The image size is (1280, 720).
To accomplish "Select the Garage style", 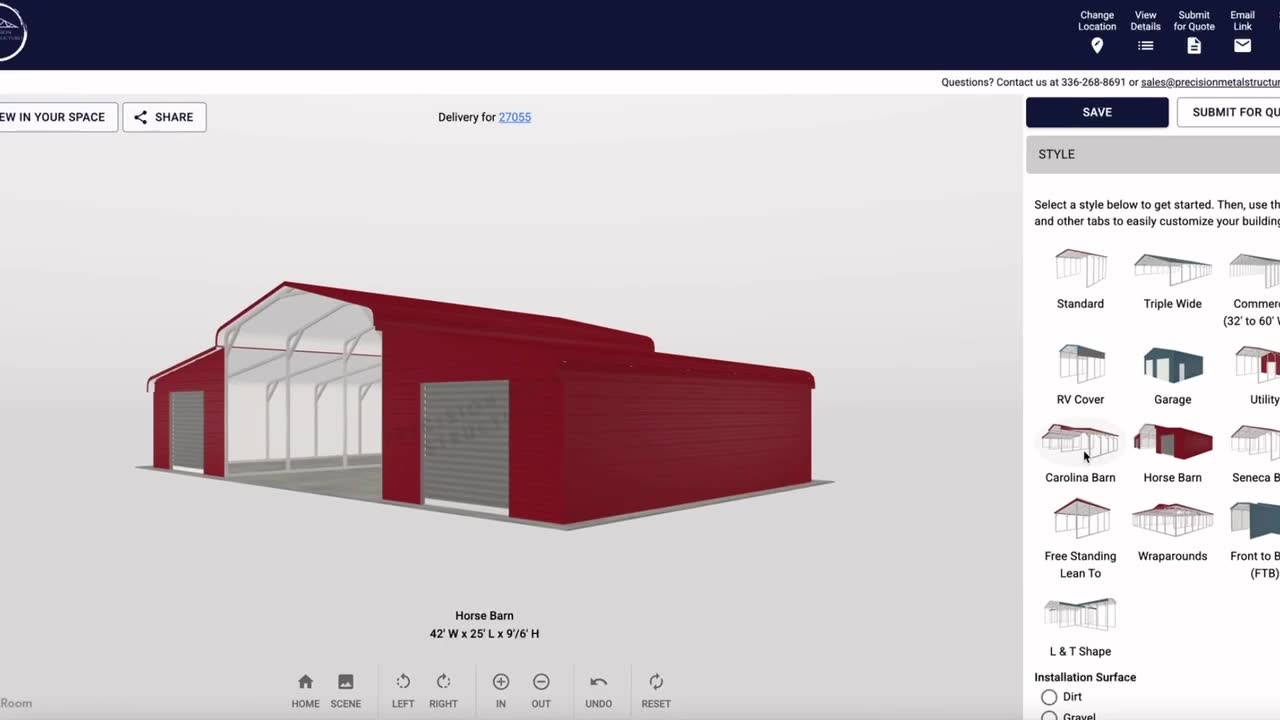I will coord(1173,365).
